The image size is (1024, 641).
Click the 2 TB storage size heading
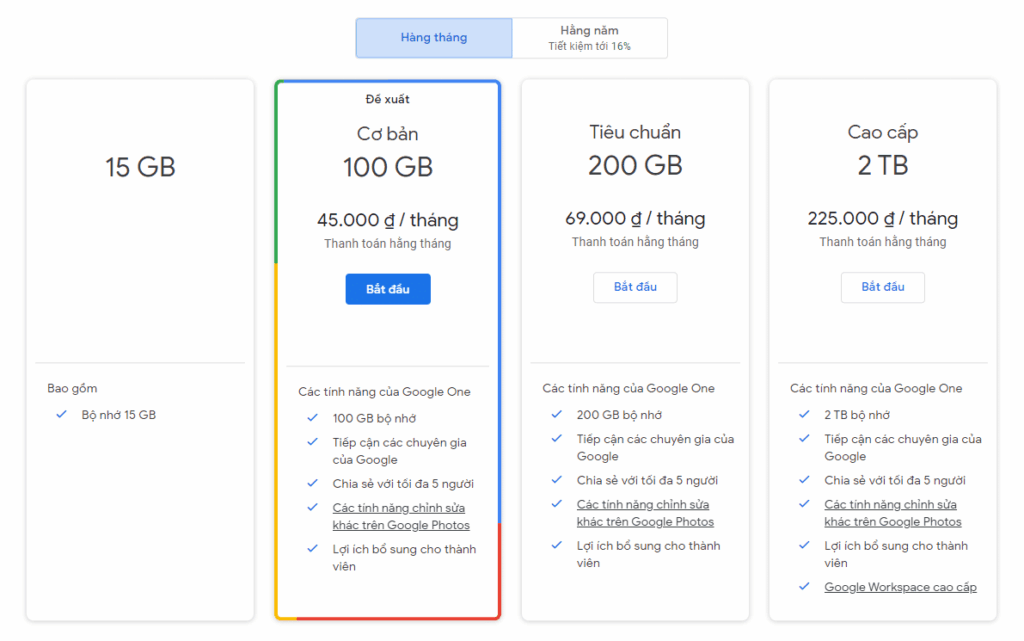(x=883, y=165)
